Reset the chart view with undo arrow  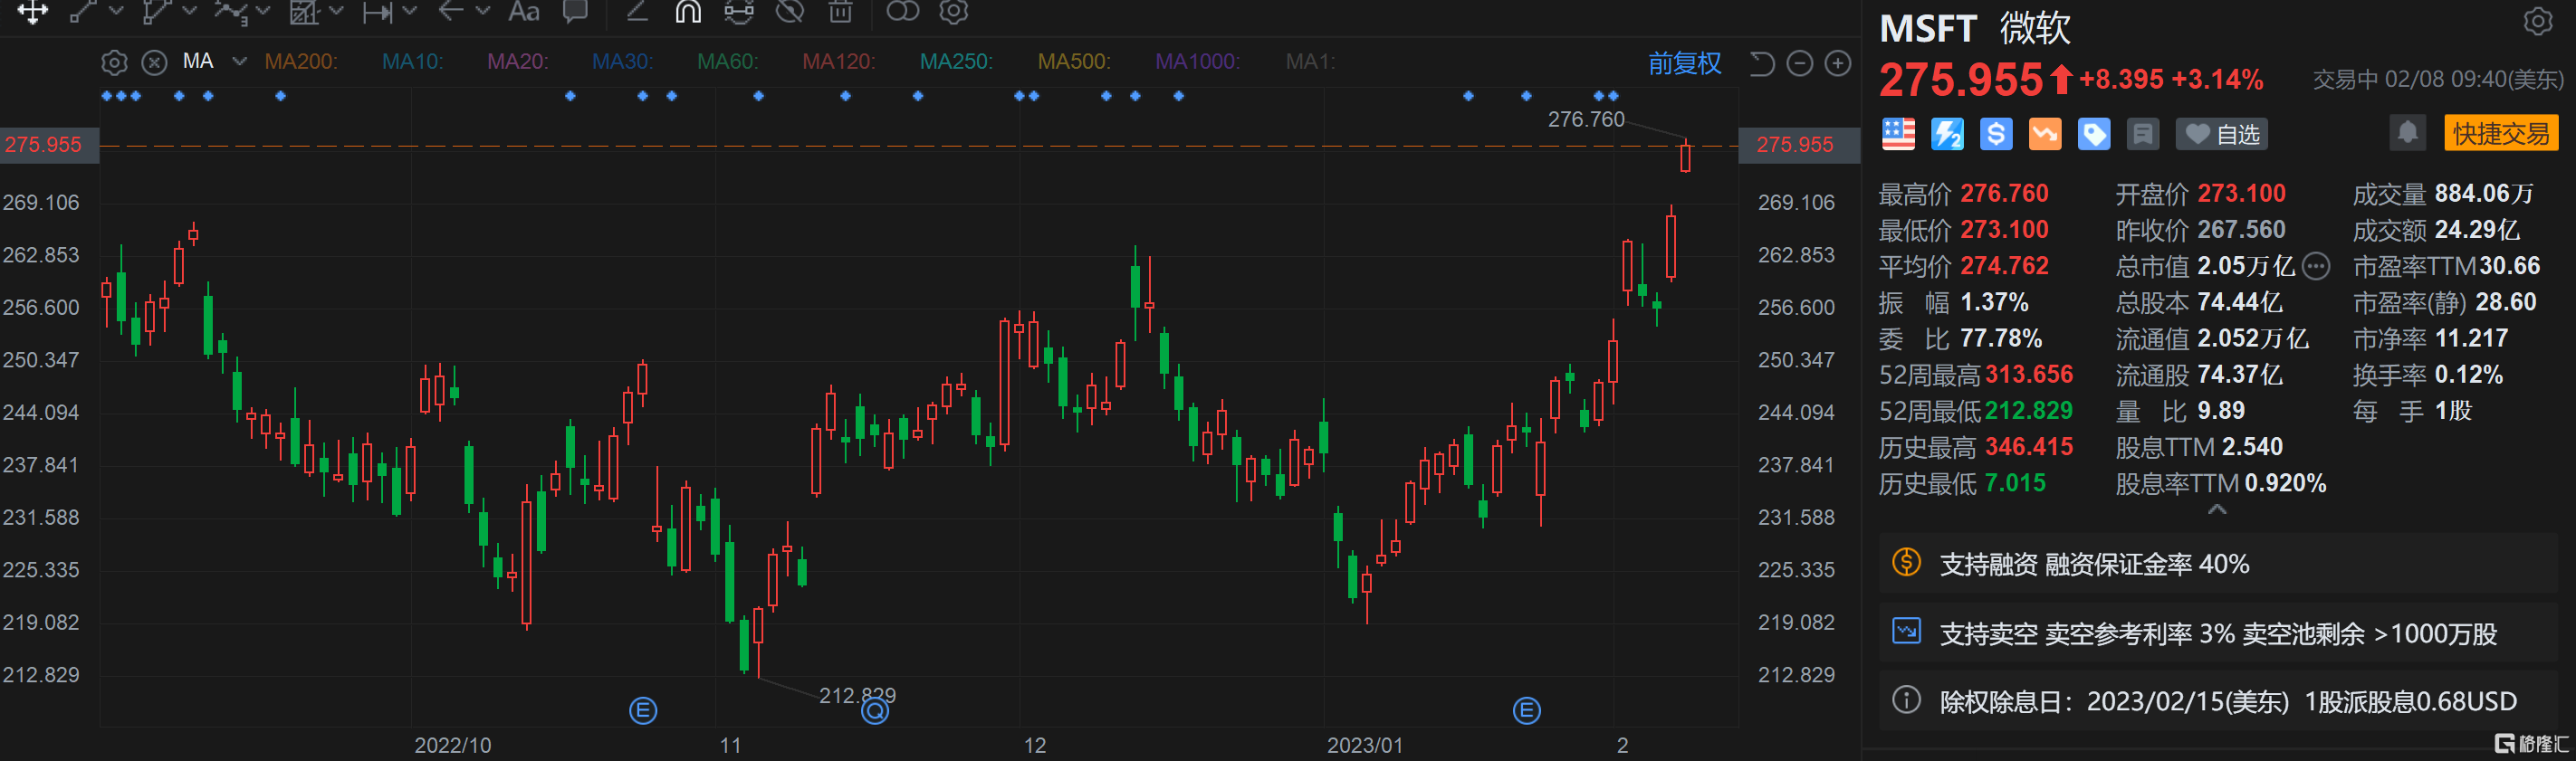tap(1761, 64)
